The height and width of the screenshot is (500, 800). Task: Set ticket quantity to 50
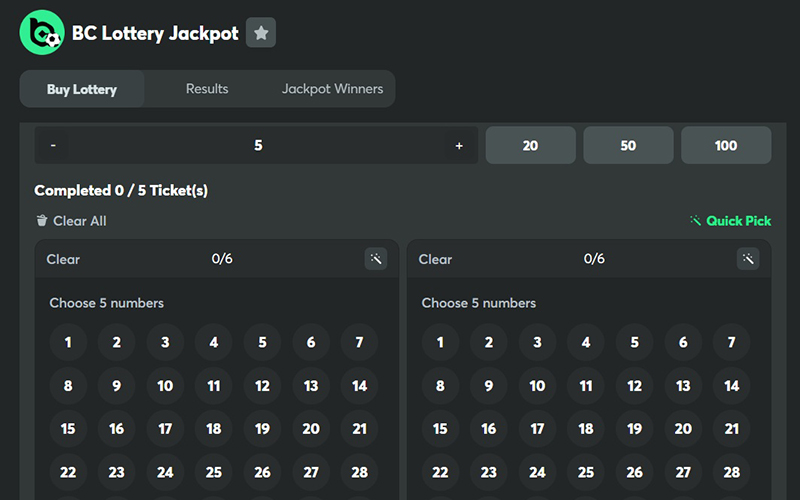[x=628, y=145]
